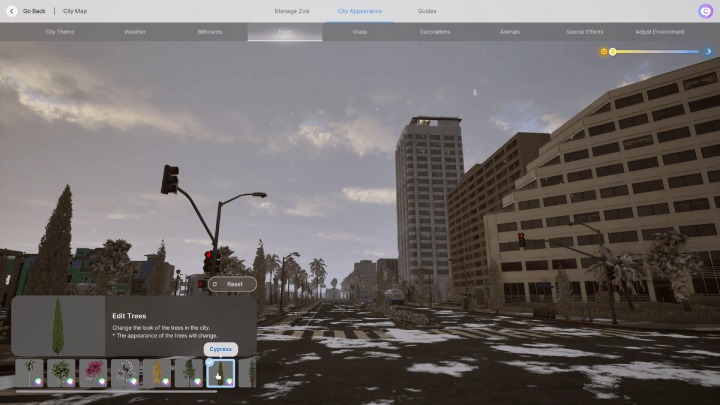Switch to Manage Zois tab
The image size is (720, 405).
(292, 11)
